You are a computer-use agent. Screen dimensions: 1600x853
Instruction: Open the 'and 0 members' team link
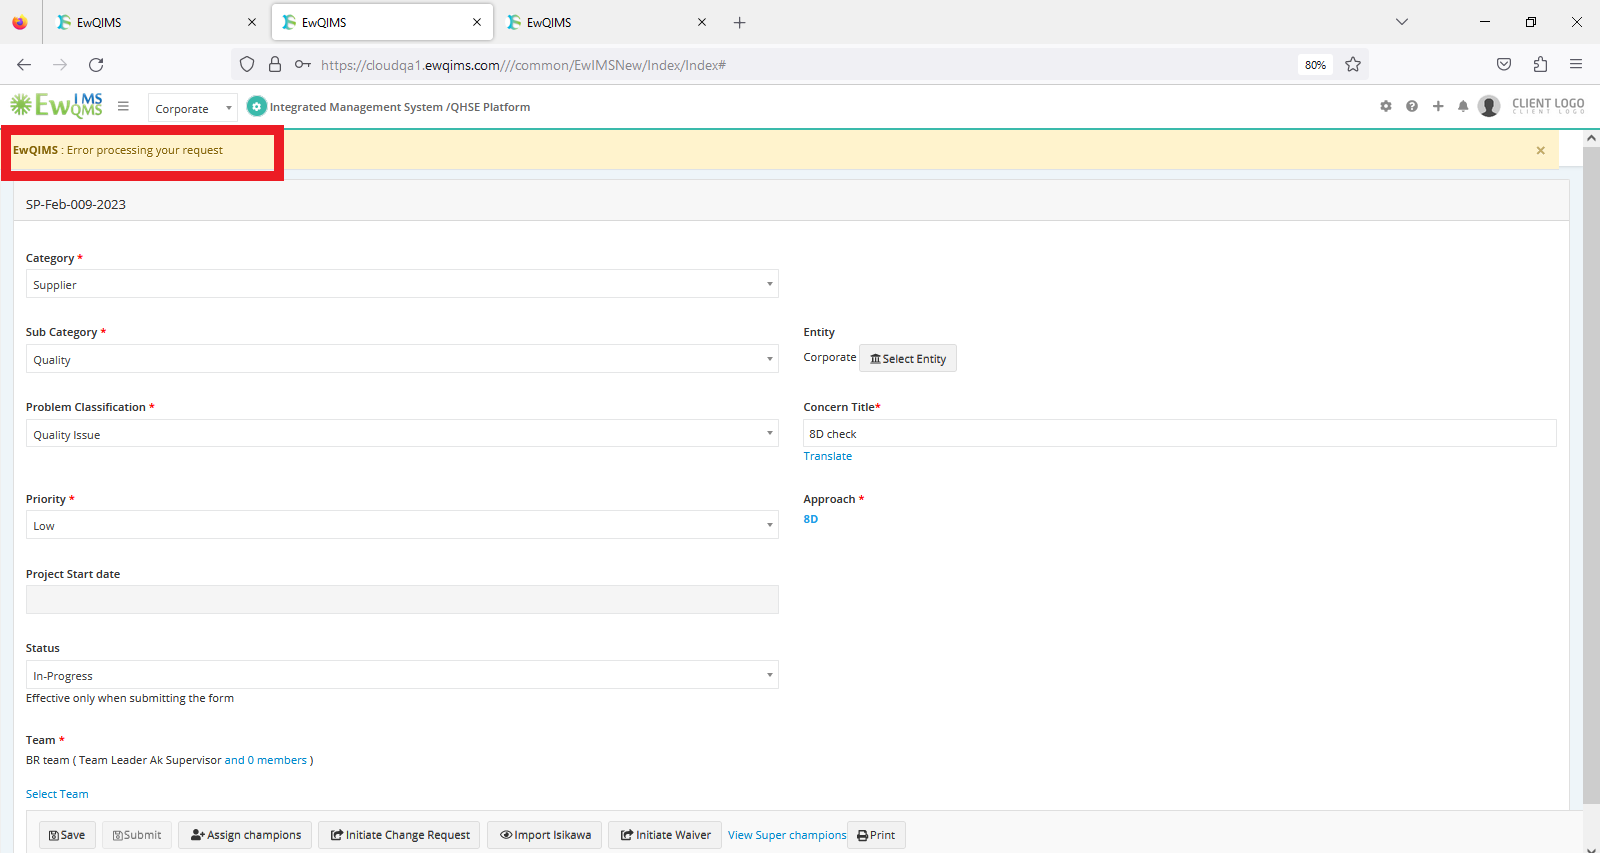pos(266,760)
